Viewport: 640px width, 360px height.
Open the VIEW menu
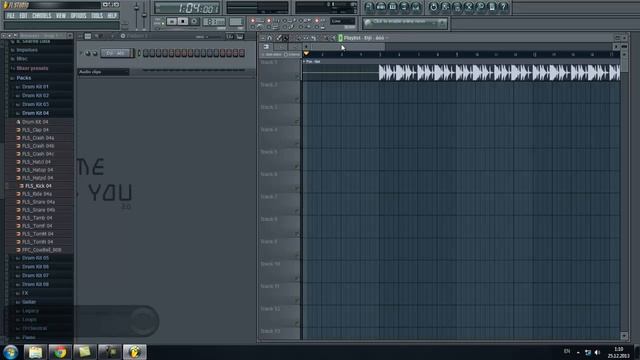pyautogui.click(x=61, y=16)
